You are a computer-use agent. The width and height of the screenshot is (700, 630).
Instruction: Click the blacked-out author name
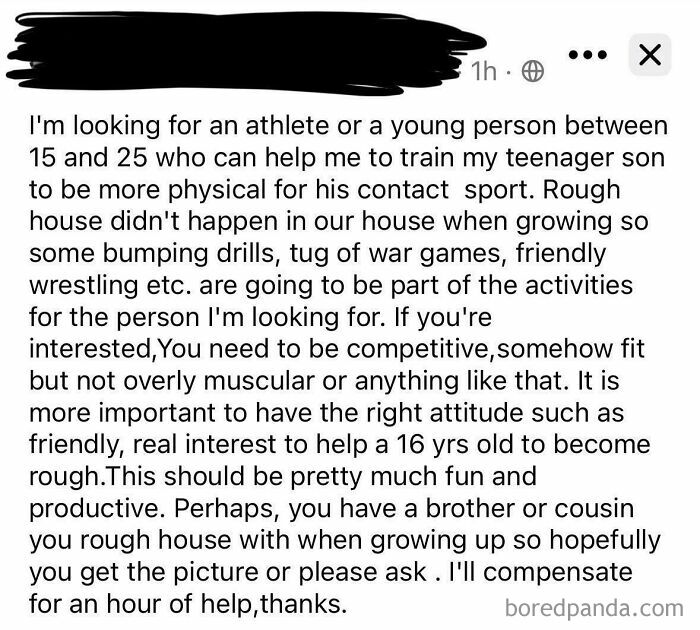point(246,54)
